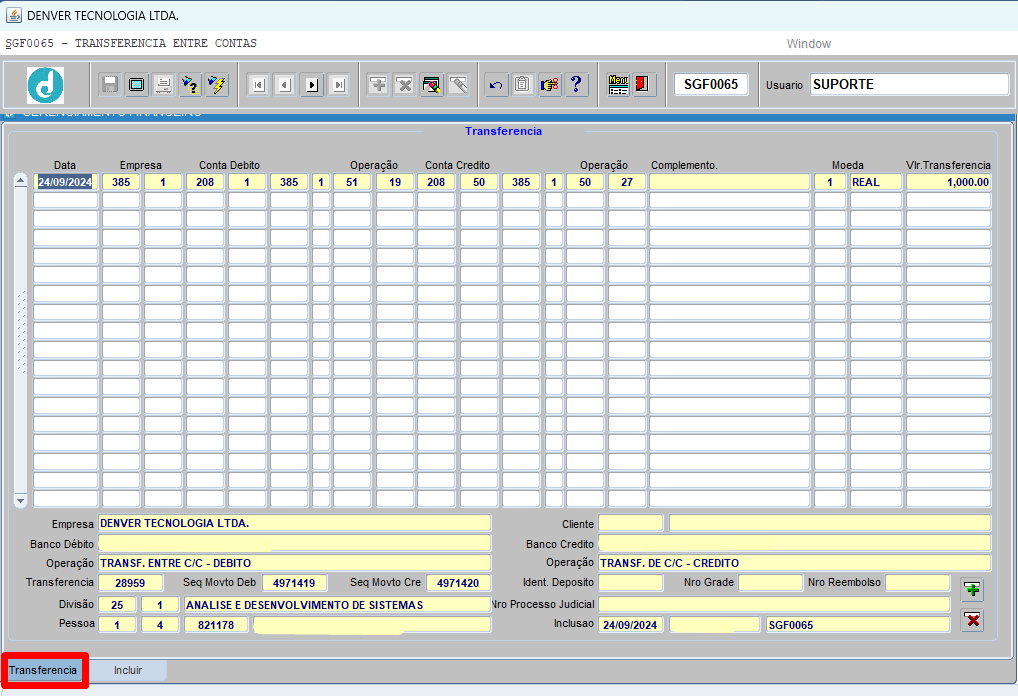1018x696 pixels.
Task: Click the Inclusao program field SGF0065
Action: point(858,625)
